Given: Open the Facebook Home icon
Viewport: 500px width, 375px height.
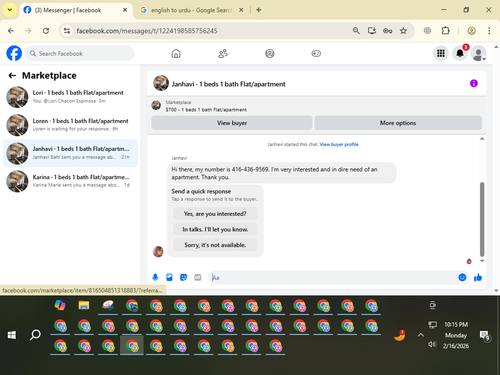Looking at the screenshot, I should 176,53.
